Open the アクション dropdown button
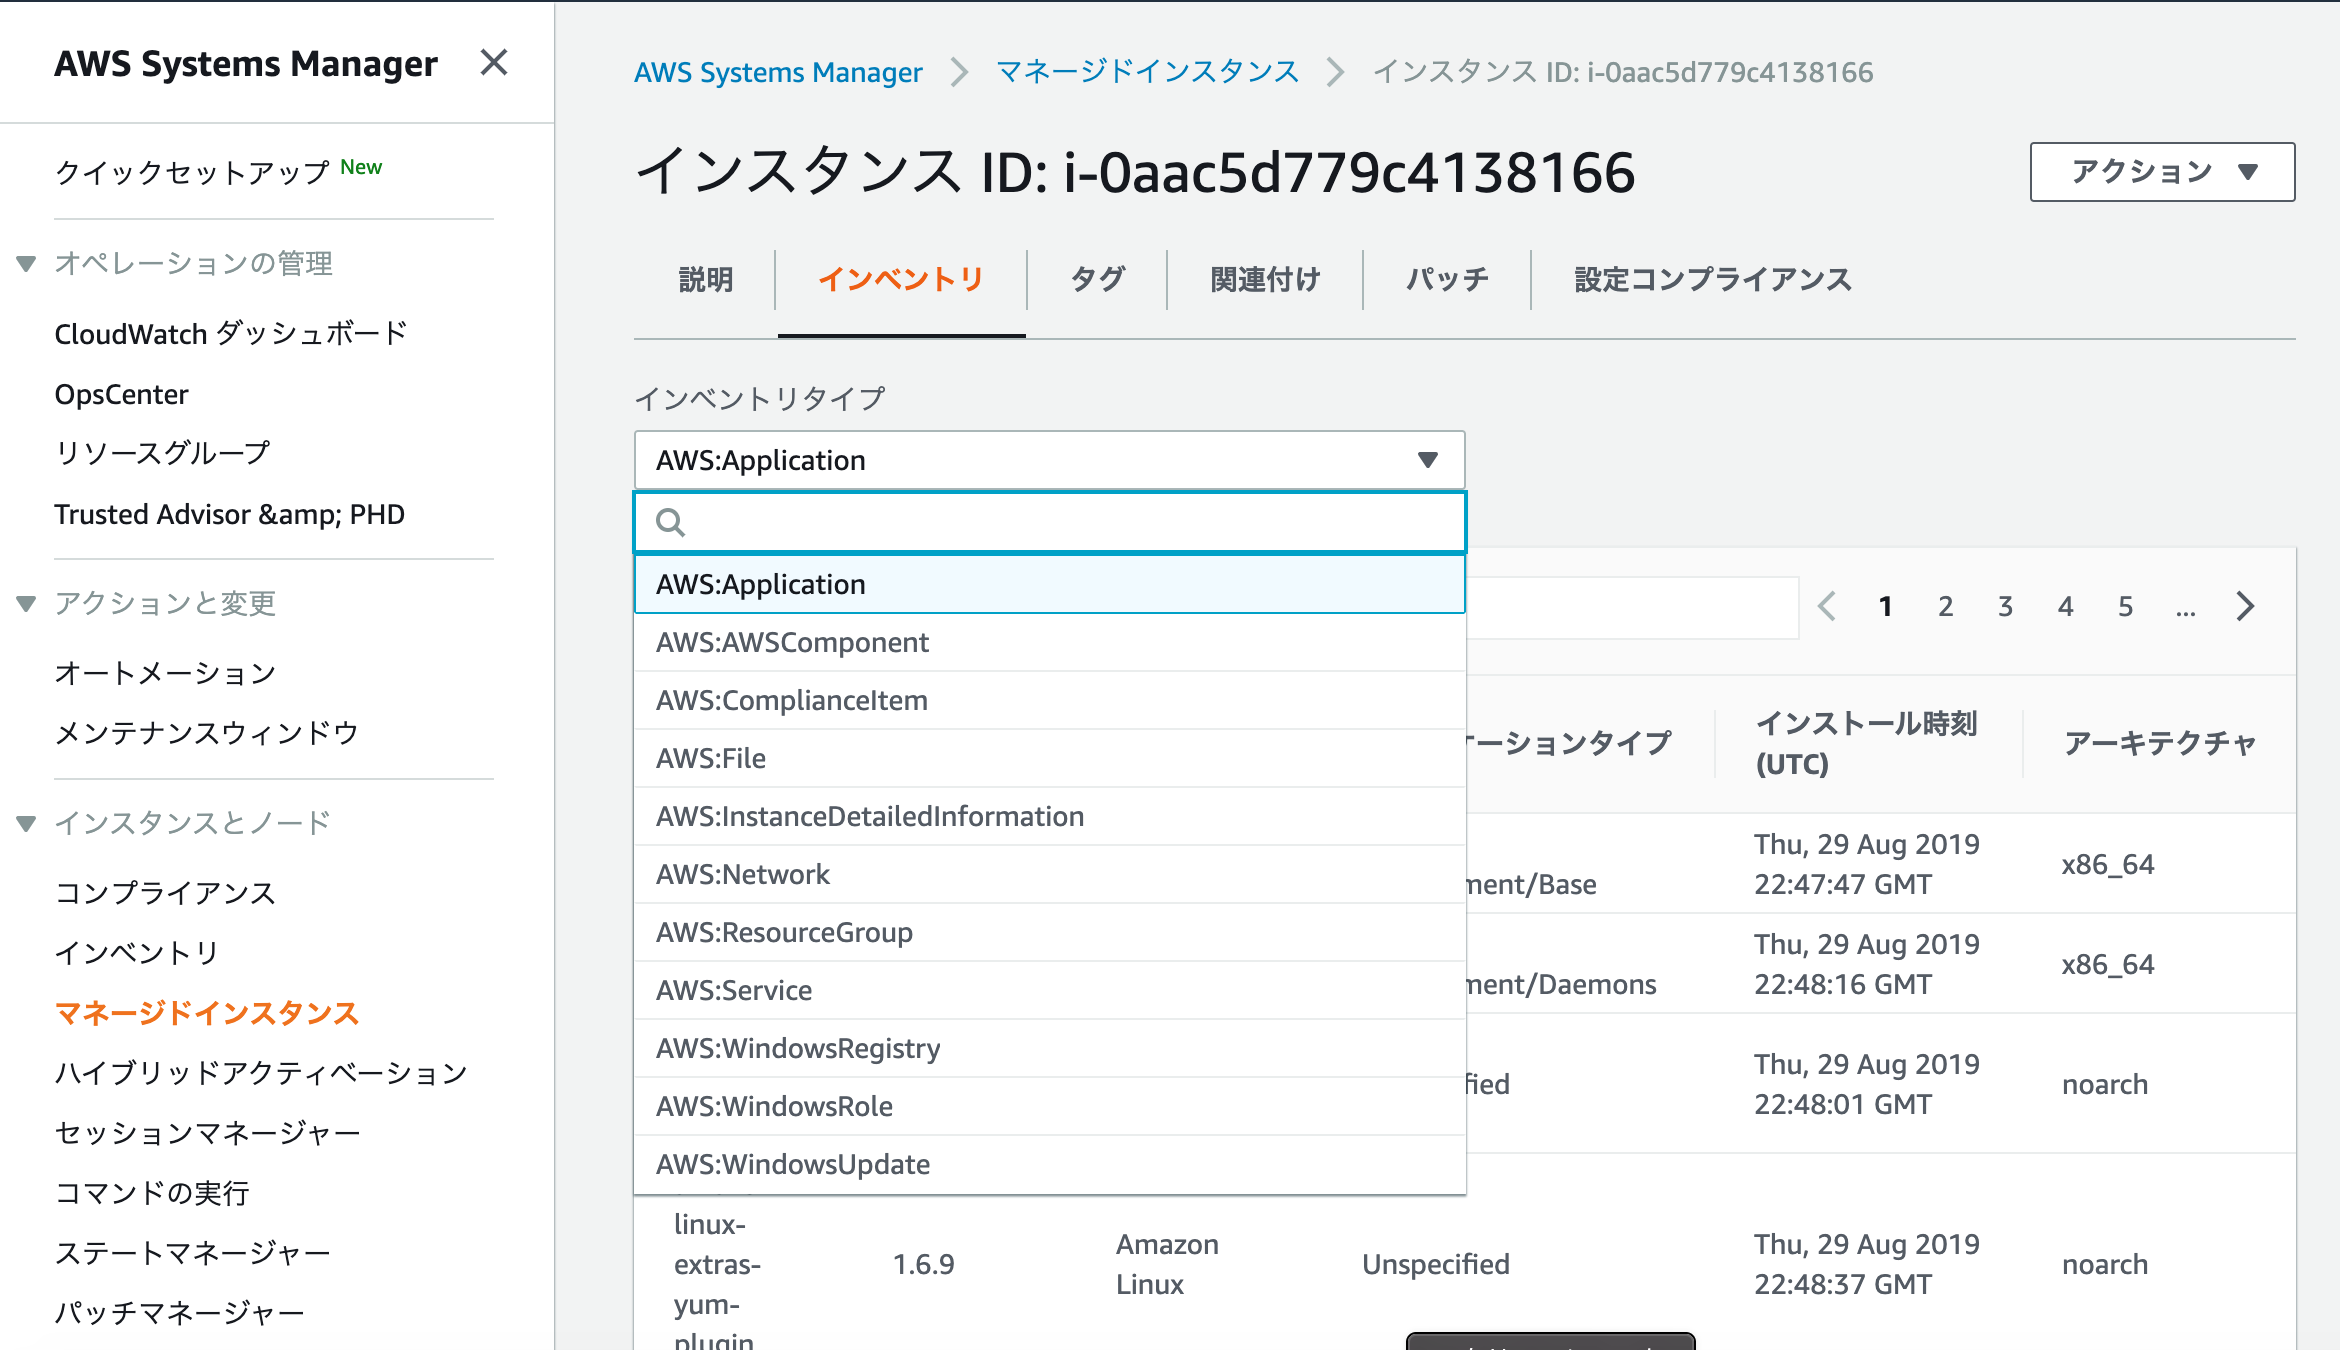2340x1350 pixels. 2162,172
